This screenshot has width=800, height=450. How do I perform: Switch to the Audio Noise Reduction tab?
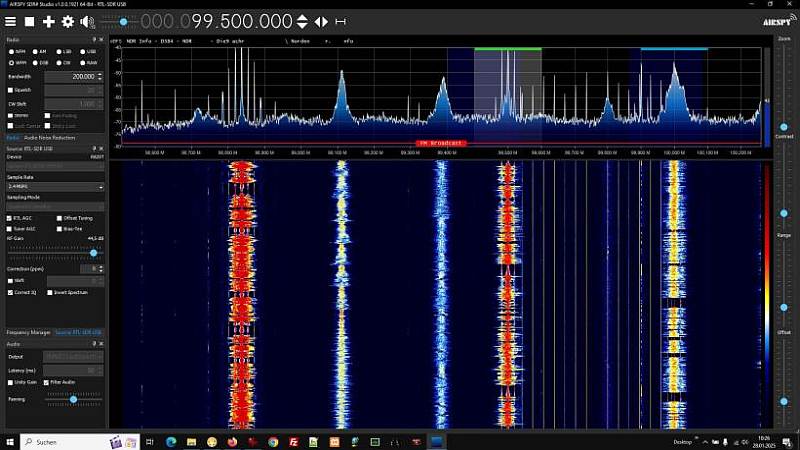pyautogui.click(x=49, y=138)
